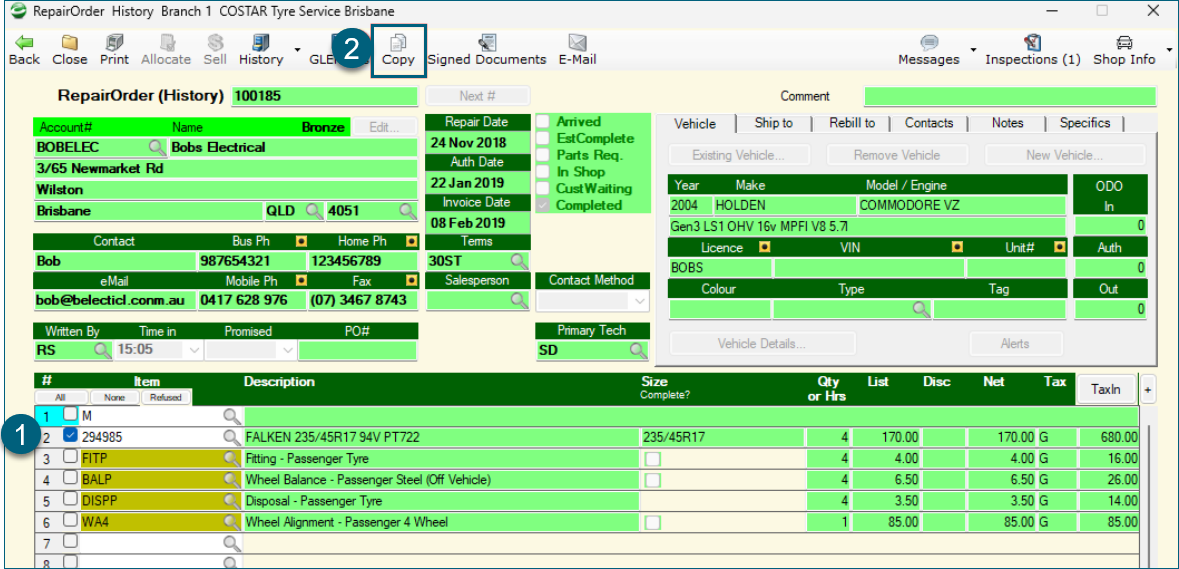Click the TaxIn button
Screen dimensions: 1179x569
pyautogui.click(x=1106, y=389)
